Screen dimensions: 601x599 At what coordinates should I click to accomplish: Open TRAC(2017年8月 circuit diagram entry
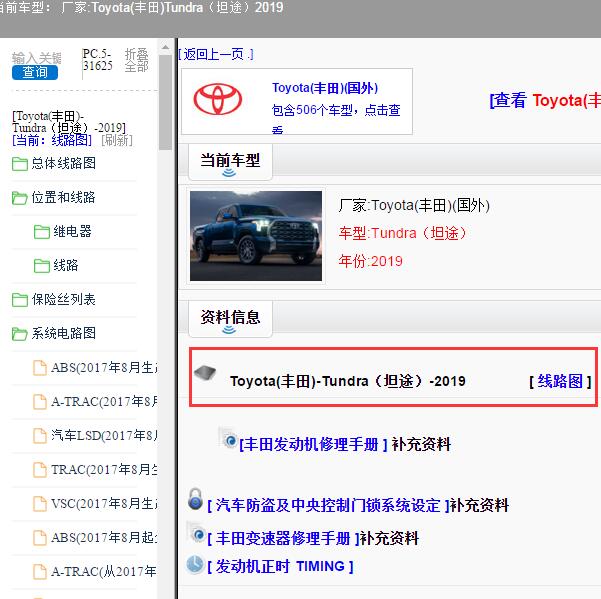coord(104,469)
